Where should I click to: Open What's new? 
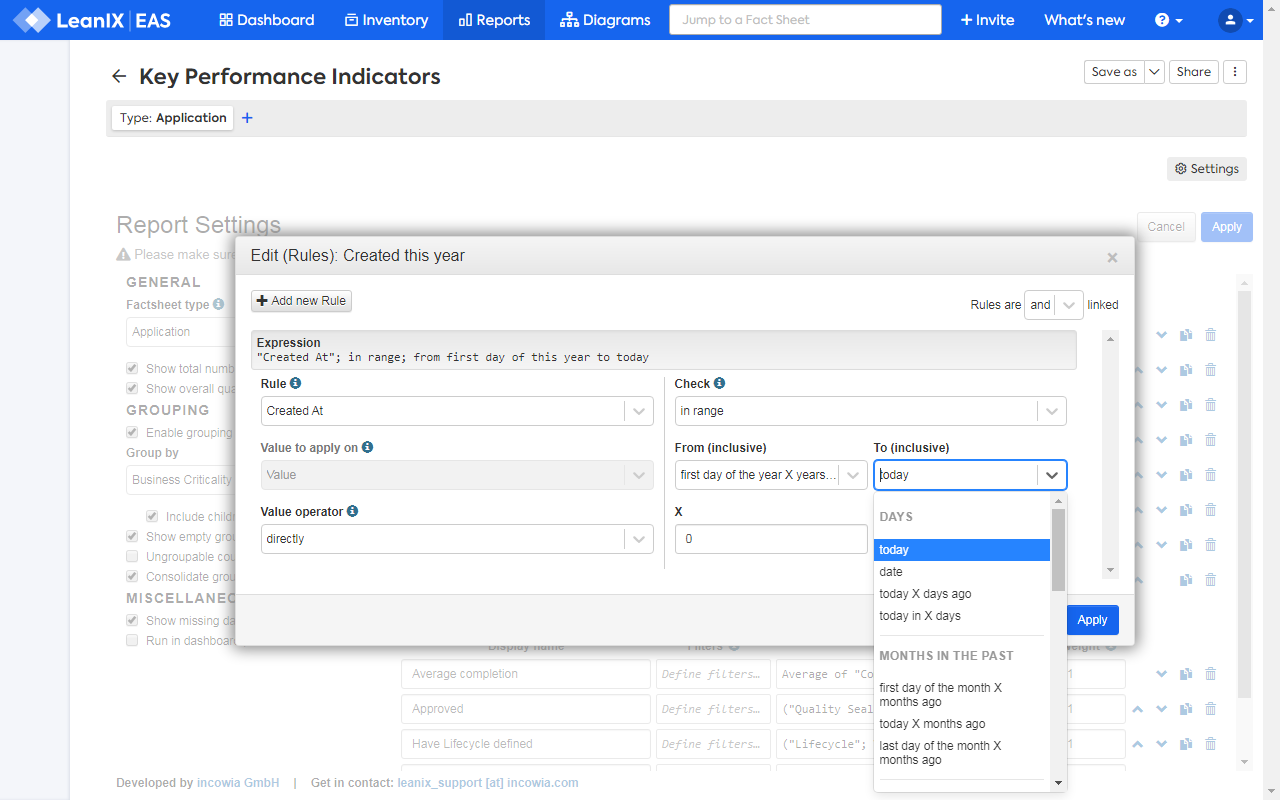[1084, 20]
